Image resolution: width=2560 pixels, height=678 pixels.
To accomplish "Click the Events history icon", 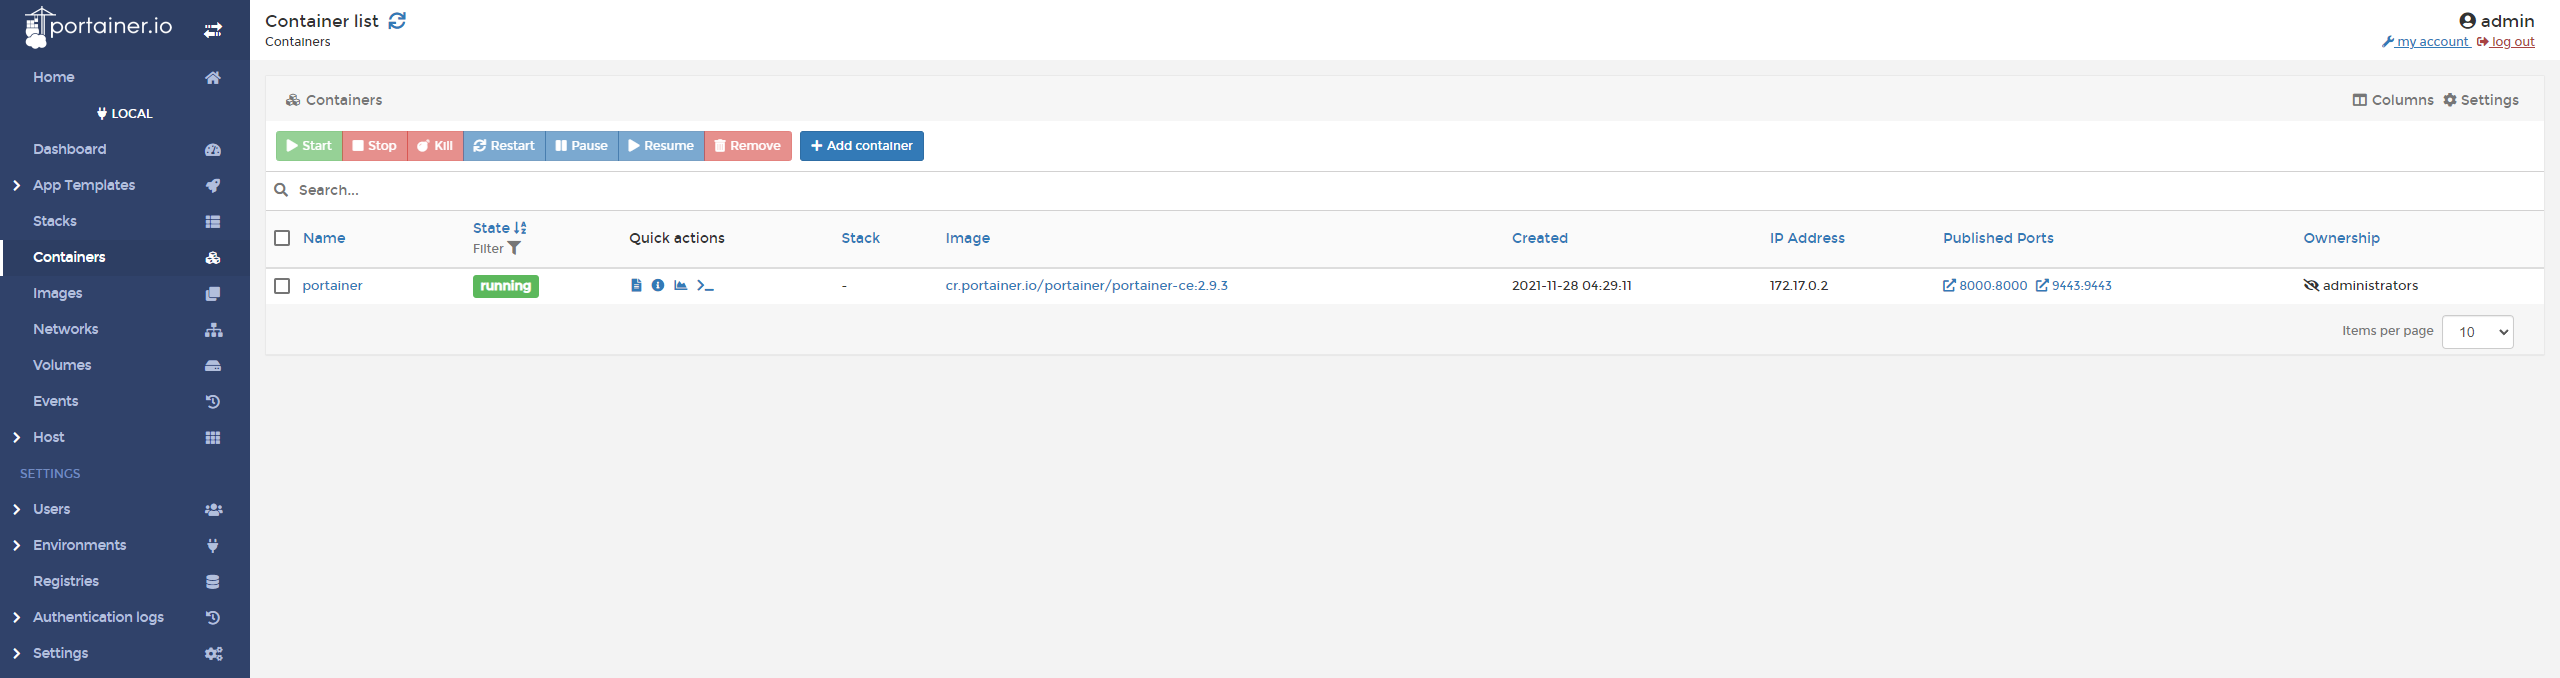I will pyautogui.click(x=213, y=402).
